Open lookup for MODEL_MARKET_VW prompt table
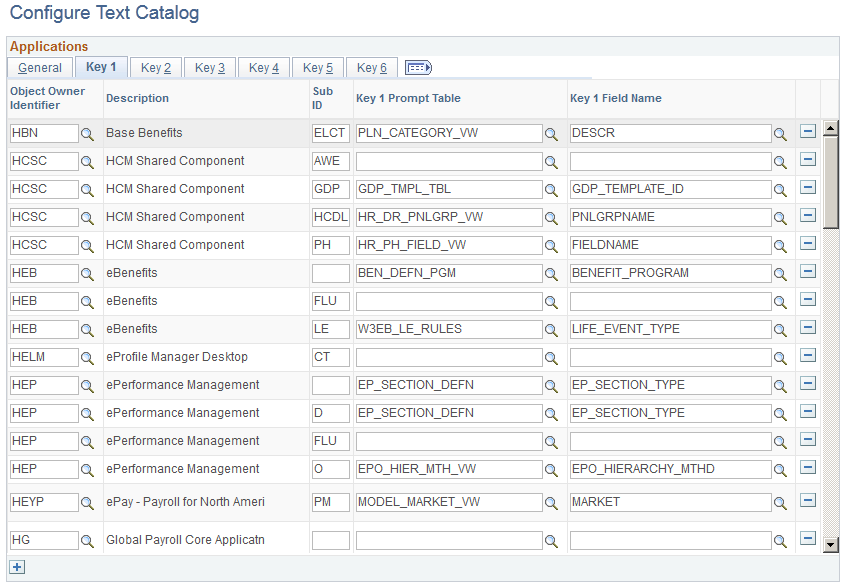The width and height of the screenshot is (852, 587). pos(551,502)
